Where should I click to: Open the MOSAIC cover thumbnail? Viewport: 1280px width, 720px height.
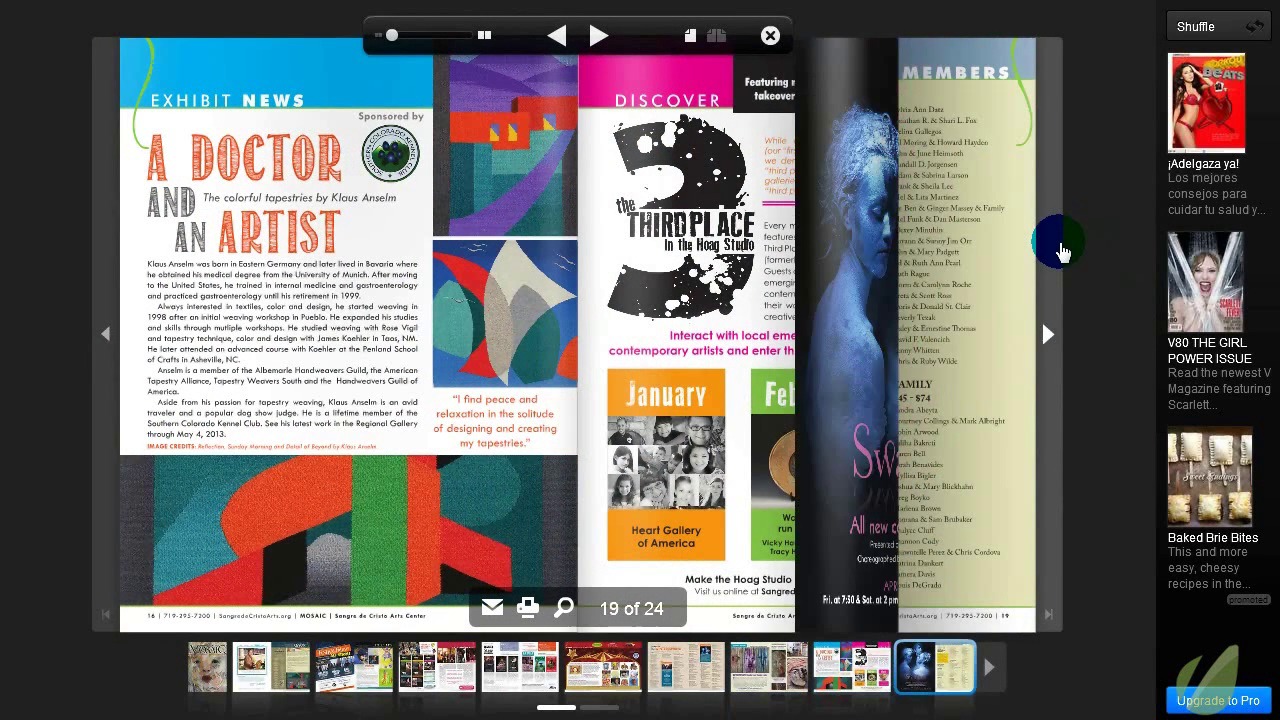207,667
